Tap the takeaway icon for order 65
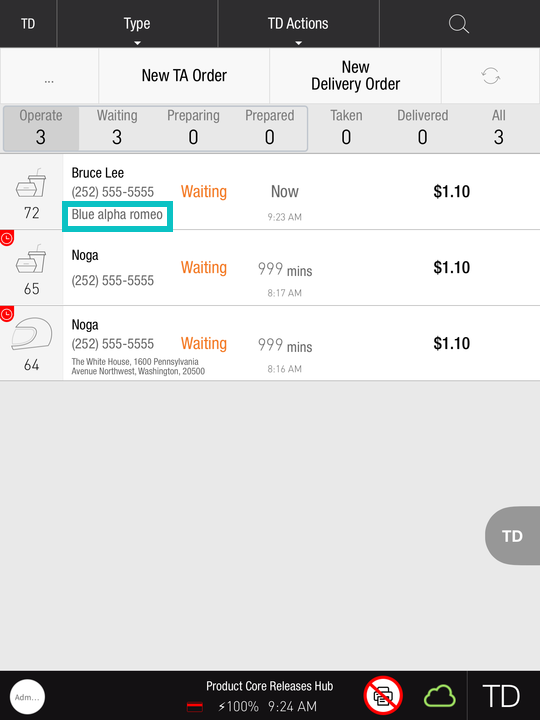Screen dimensions: 540x720 click(x=31, y=259)
